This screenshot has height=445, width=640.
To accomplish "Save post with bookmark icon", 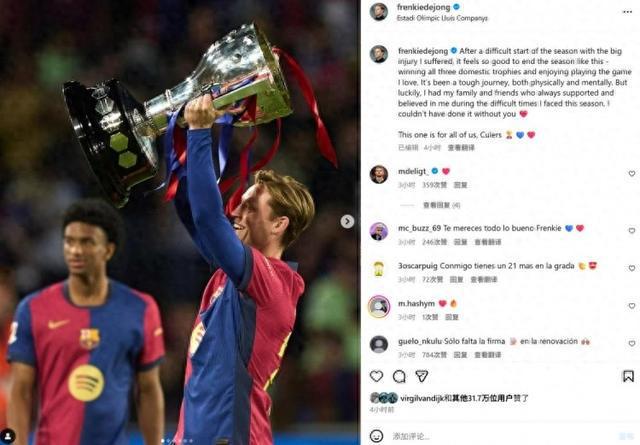I will pyautogui.click(x=628, y=376).
